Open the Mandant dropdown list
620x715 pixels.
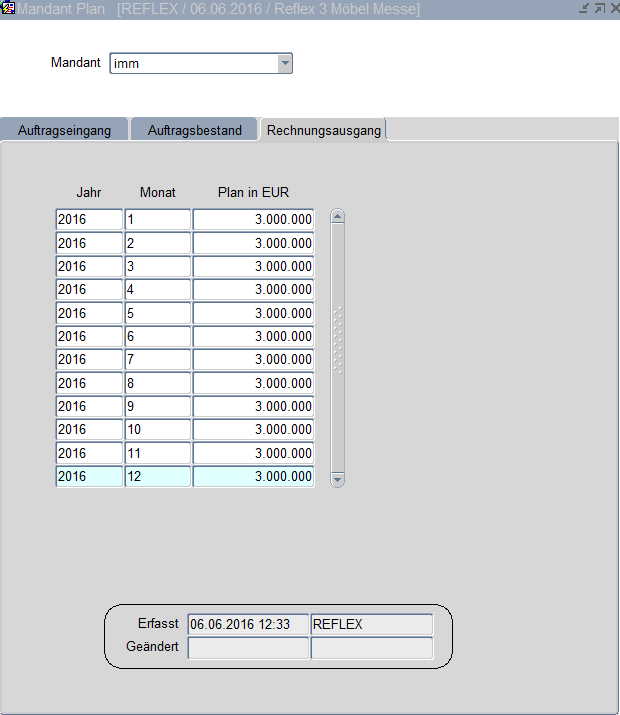[285, 63]
